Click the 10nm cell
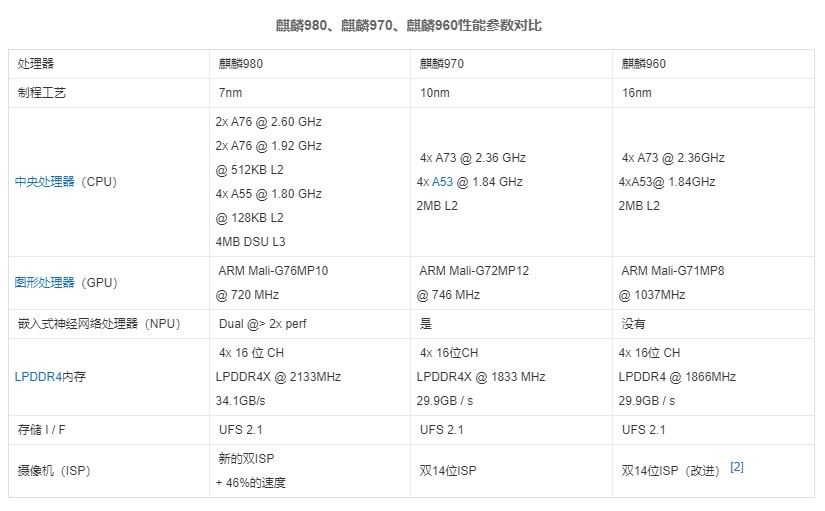Viewport: 825px width, 511px height. pos(432,93)
